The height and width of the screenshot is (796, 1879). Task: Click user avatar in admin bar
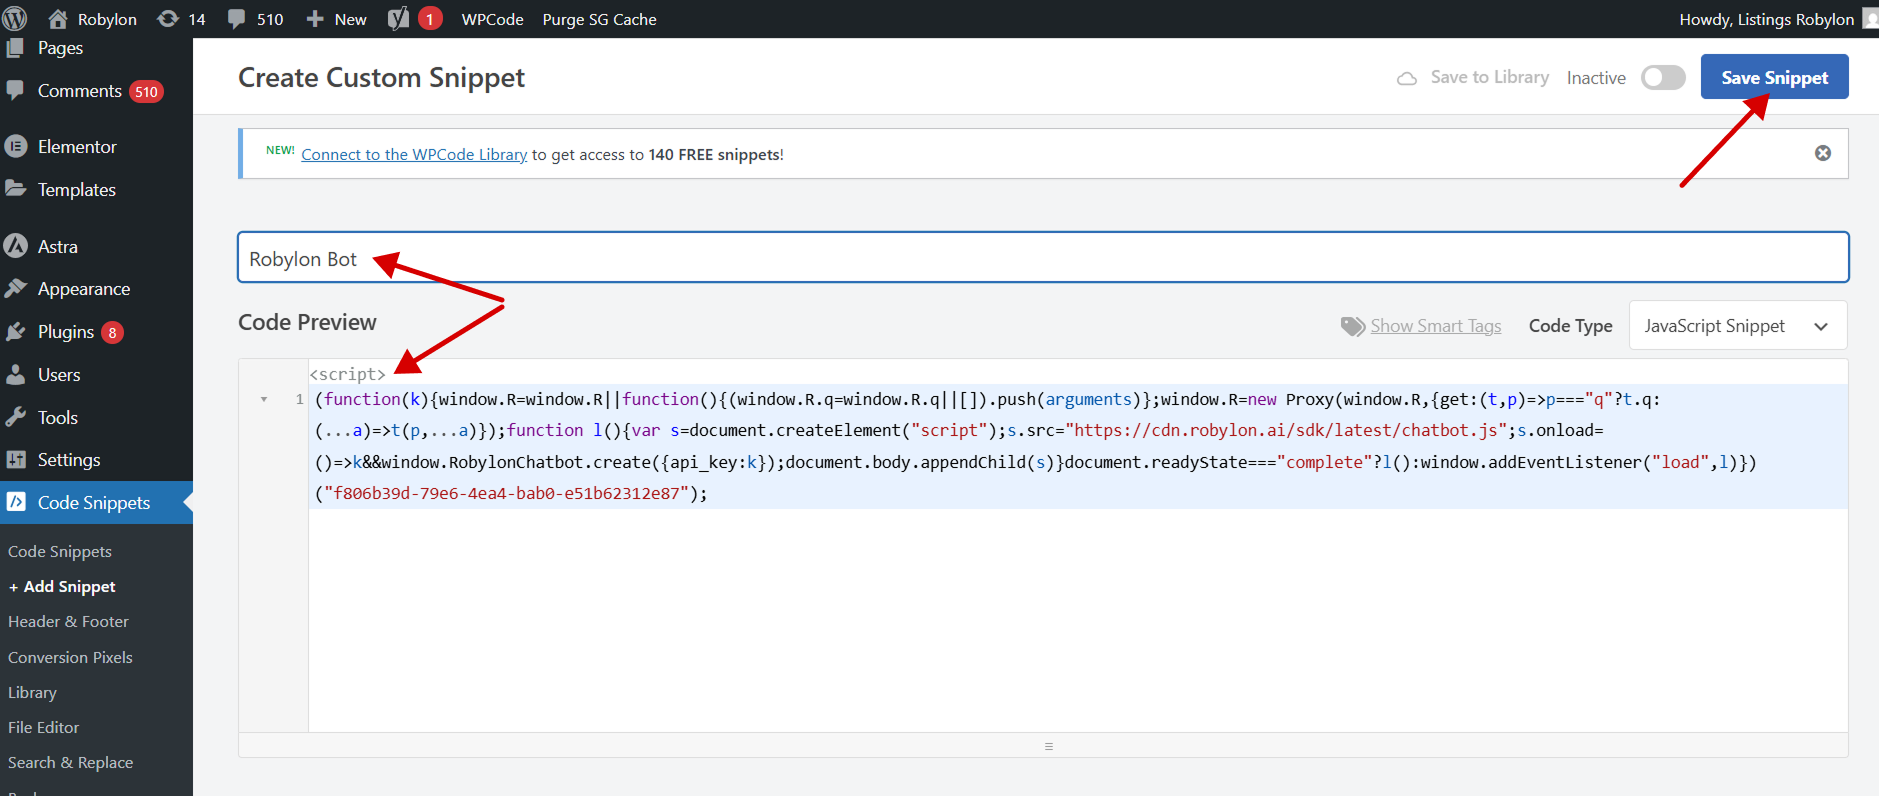[1870, 19]
